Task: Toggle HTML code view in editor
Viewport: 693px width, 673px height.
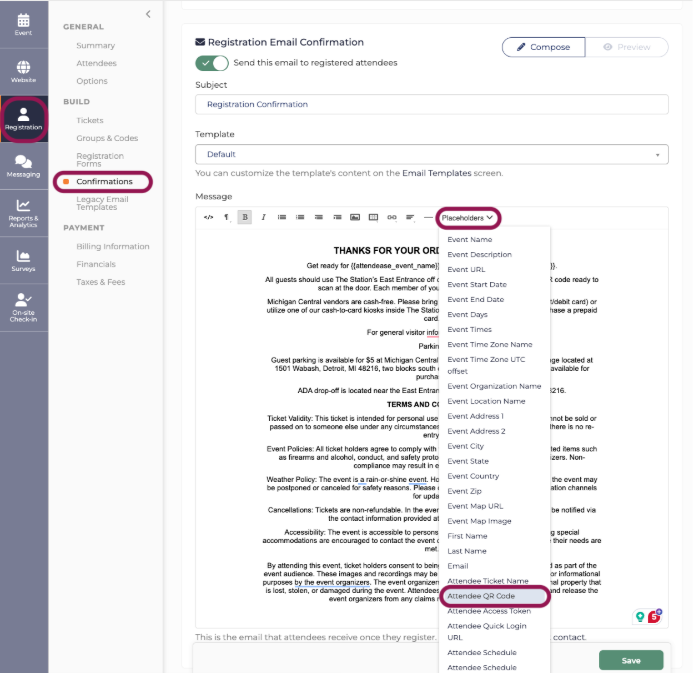Action: click(209, 217)
